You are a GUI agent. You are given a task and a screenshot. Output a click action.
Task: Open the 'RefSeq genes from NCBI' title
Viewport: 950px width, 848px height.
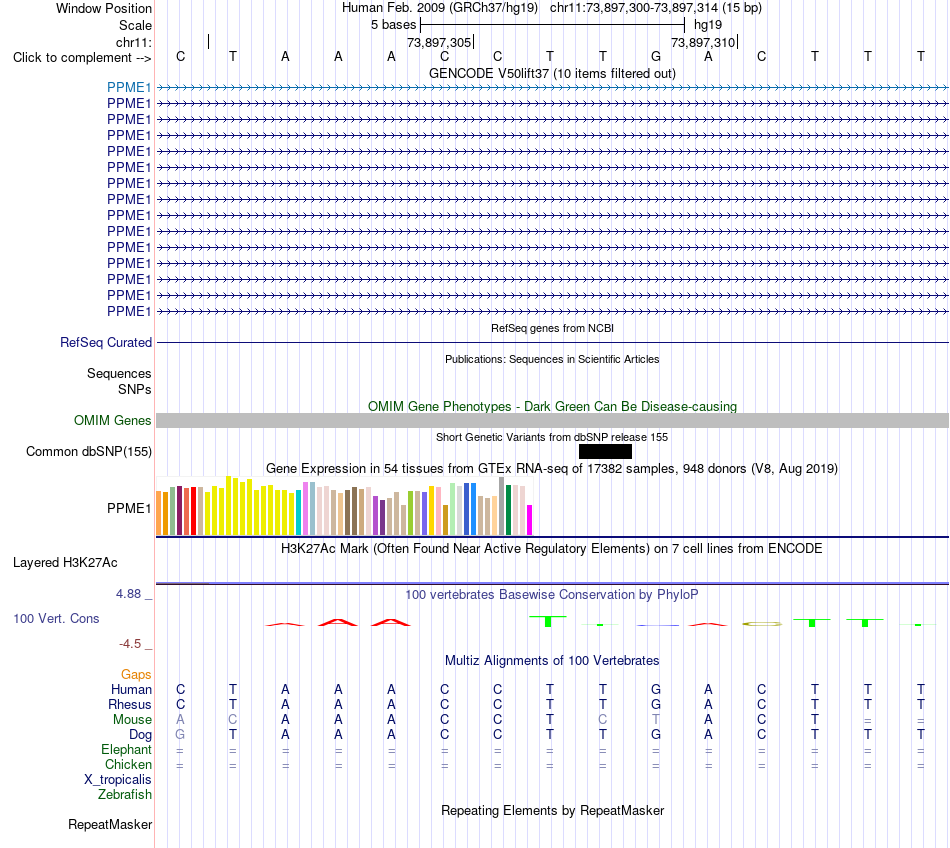point(552,328)
